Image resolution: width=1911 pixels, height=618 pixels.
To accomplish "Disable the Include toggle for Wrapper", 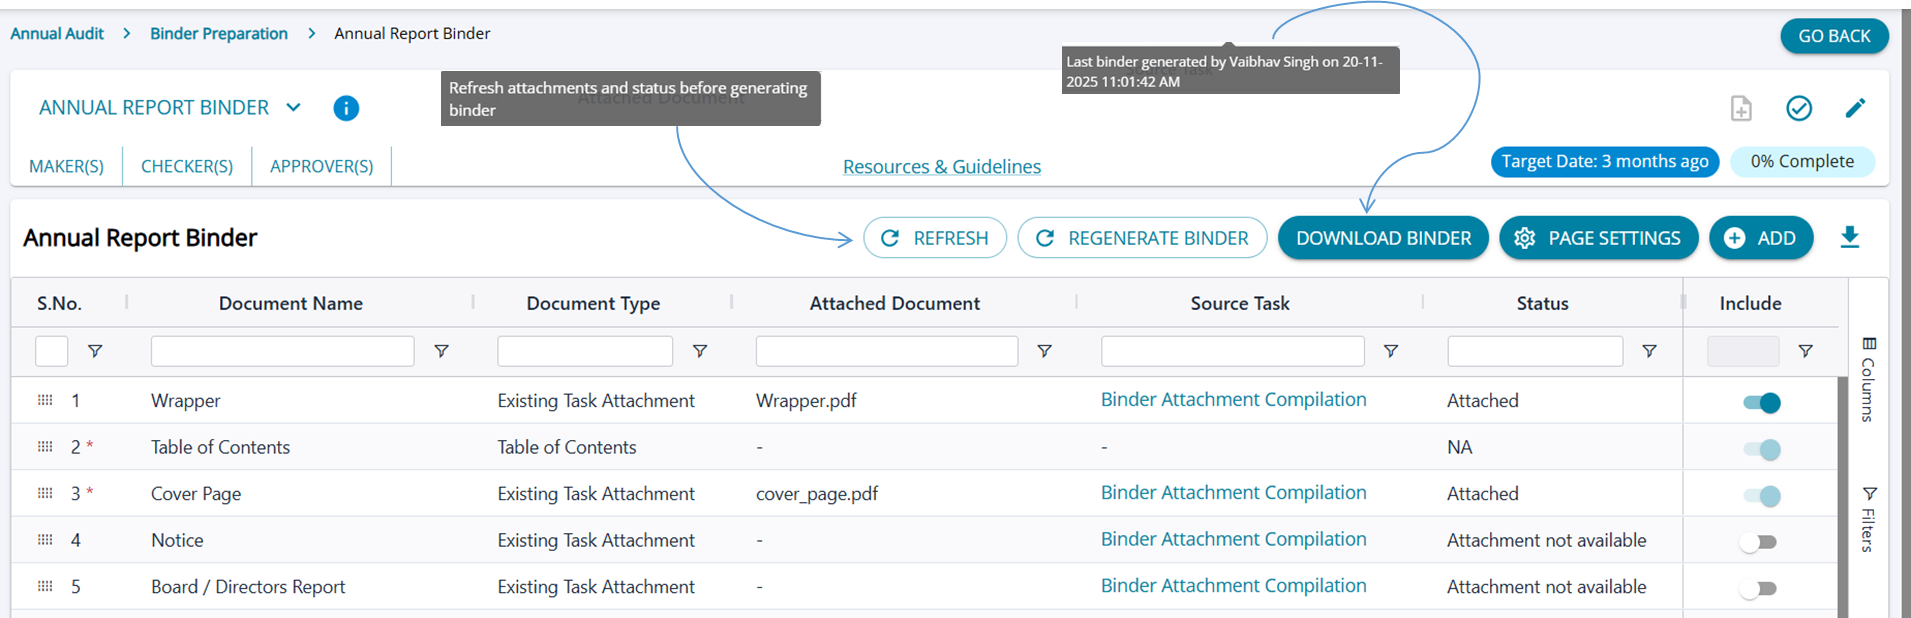I will pyautogui.click(x=1761, y=403).
